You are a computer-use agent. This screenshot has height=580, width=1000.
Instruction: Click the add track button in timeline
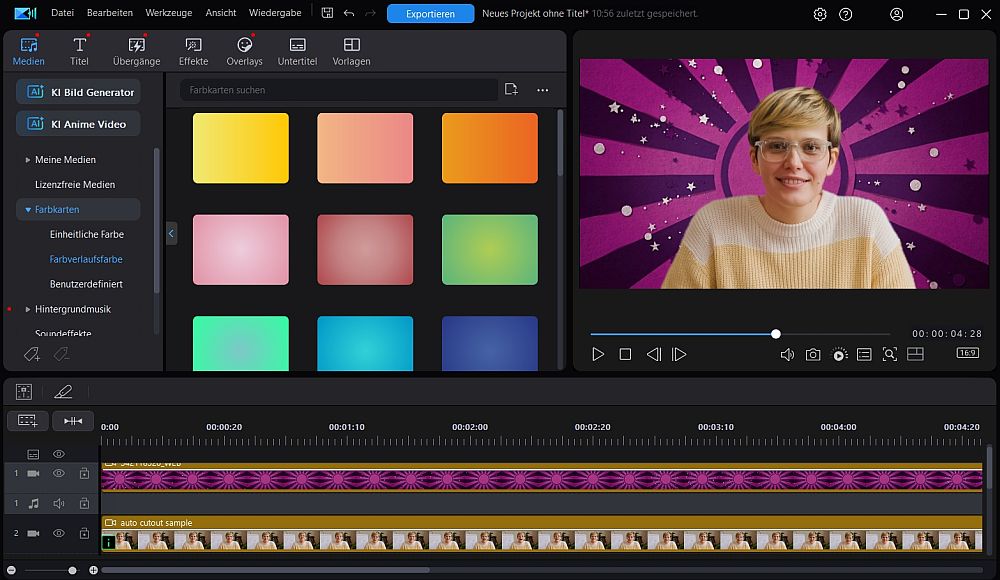click(27, 421)
